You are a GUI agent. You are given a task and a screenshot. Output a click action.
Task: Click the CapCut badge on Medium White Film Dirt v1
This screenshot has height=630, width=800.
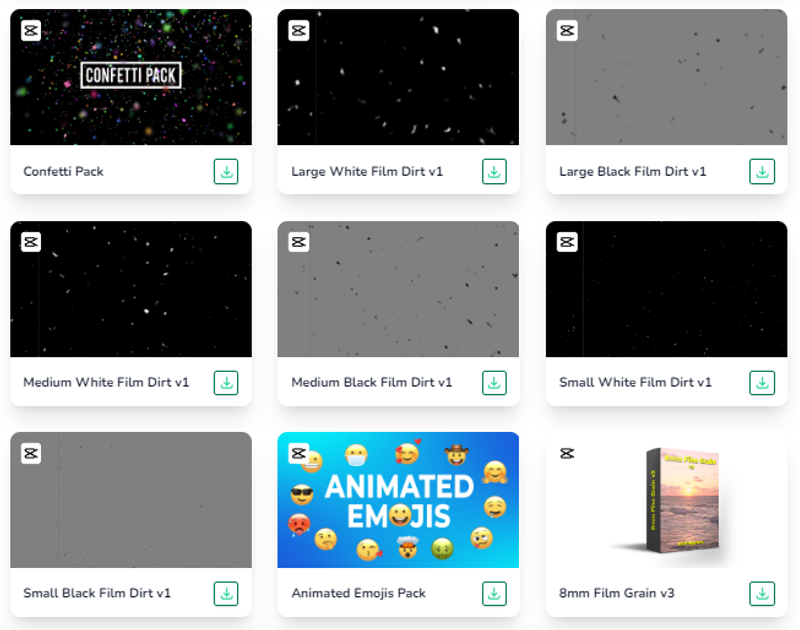29,240
